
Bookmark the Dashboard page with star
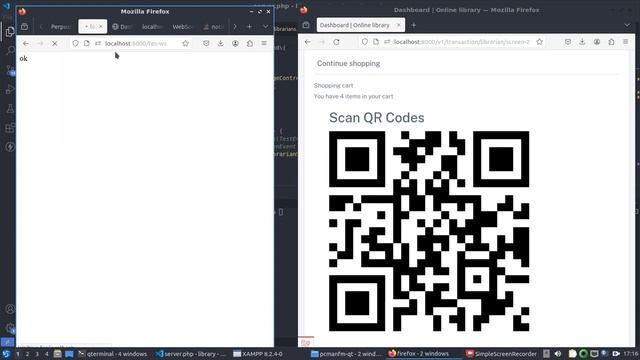pos(540,42)
